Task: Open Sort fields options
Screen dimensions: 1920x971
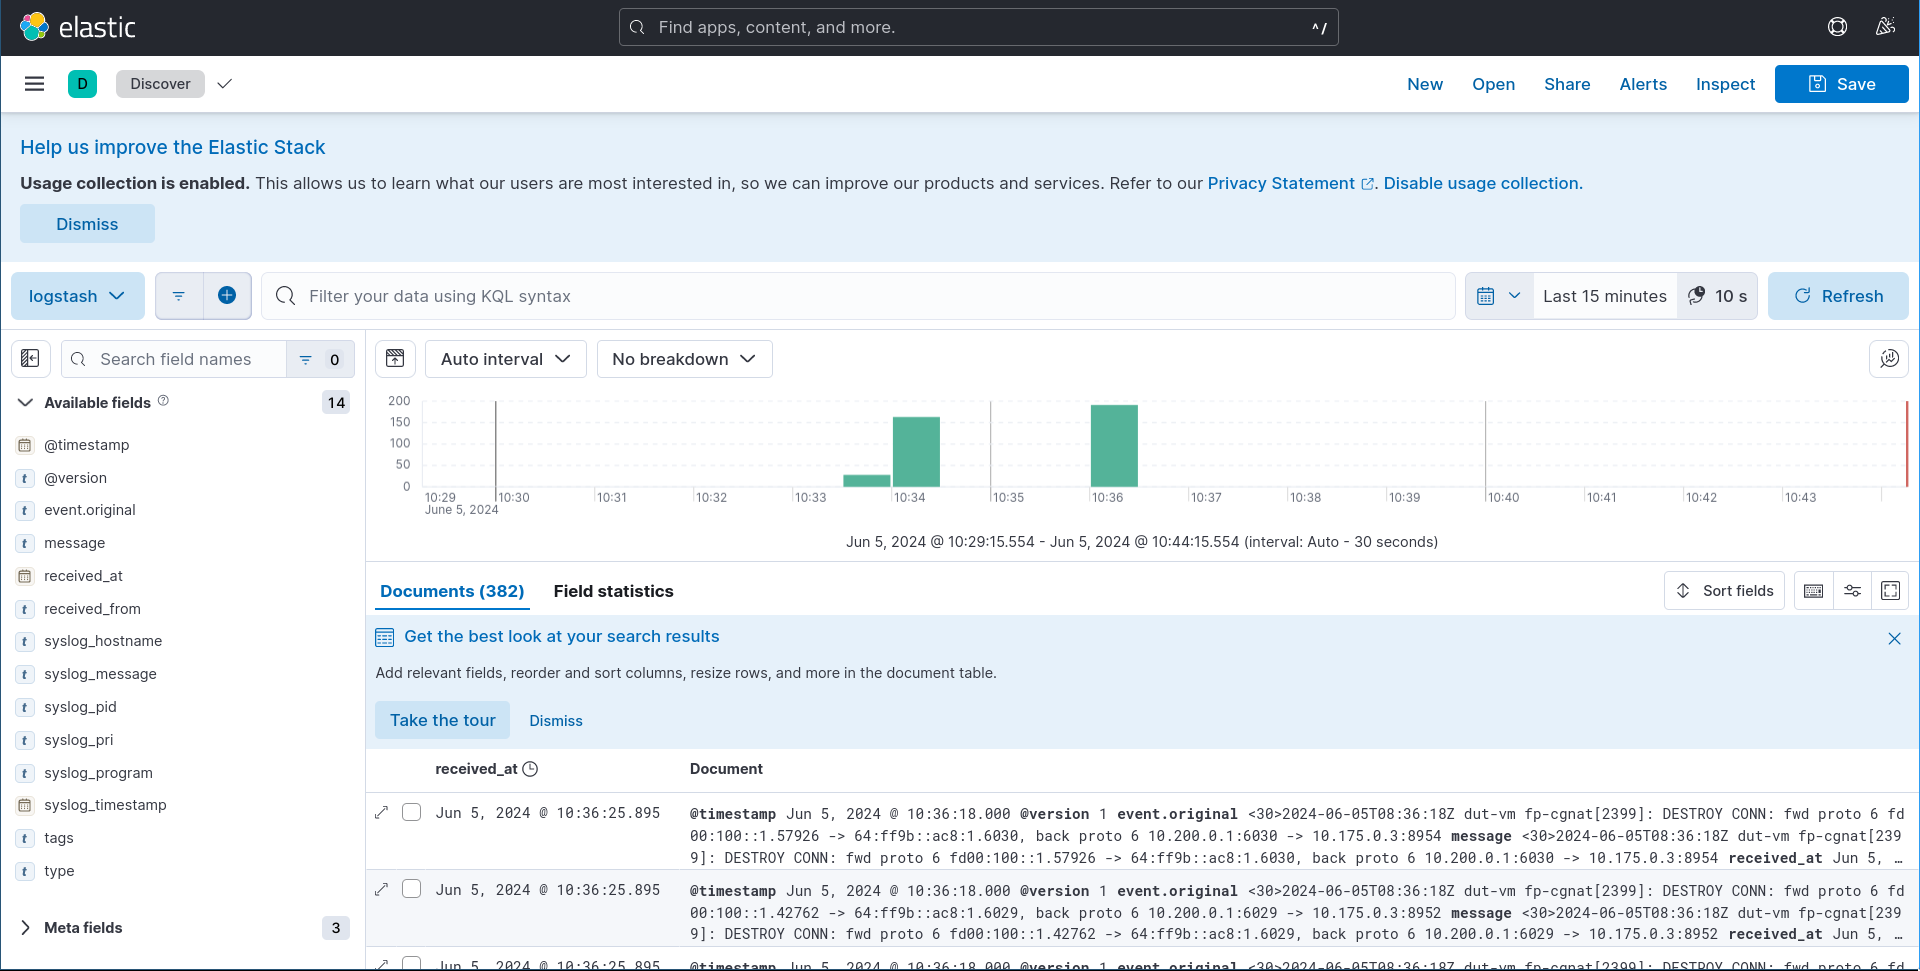Action: pos(1724,591)
